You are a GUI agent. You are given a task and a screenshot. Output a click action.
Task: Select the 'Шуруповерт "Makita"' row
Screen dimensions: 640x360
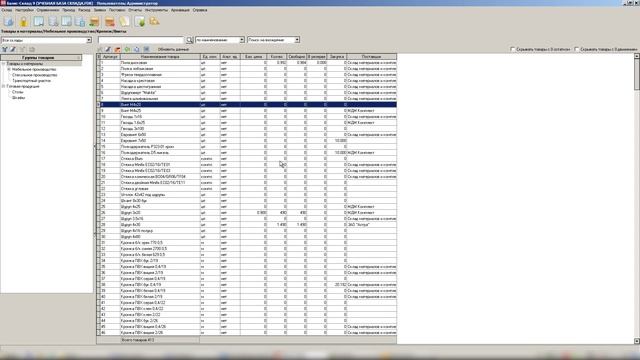(247, 93)
